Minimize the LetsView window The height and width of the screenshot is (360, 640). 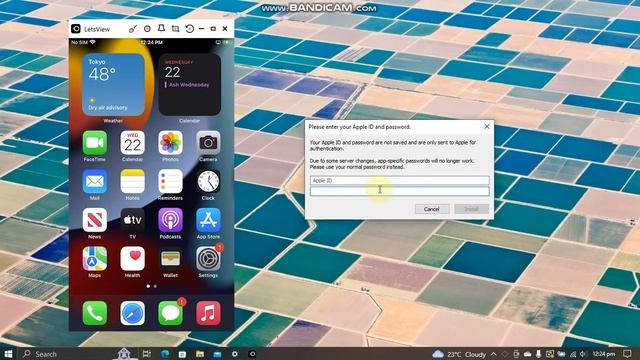[x=201, y=29]
